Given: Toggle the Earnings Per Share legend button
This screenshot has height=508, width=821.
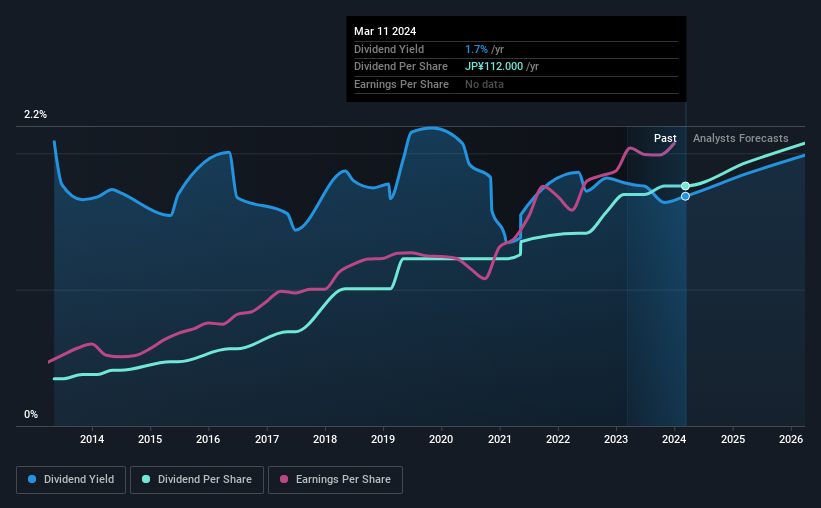Looking at the screenshot, I should coord(335,480).
